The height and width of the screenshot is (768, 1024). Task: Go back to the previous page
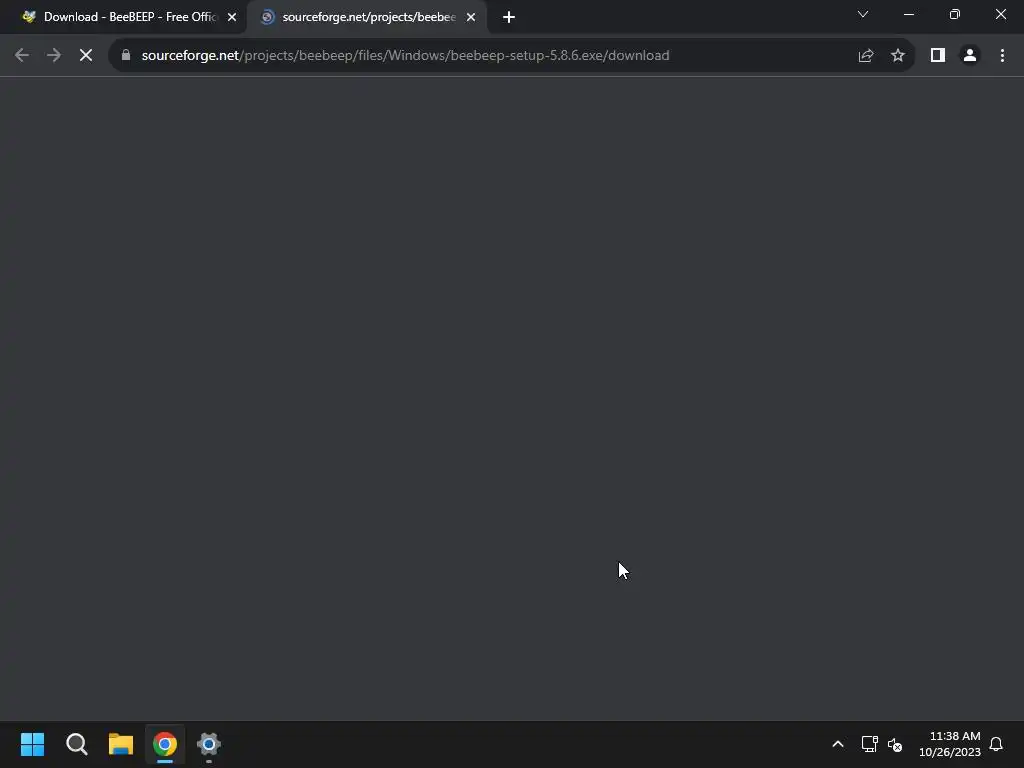click(22, 56)
